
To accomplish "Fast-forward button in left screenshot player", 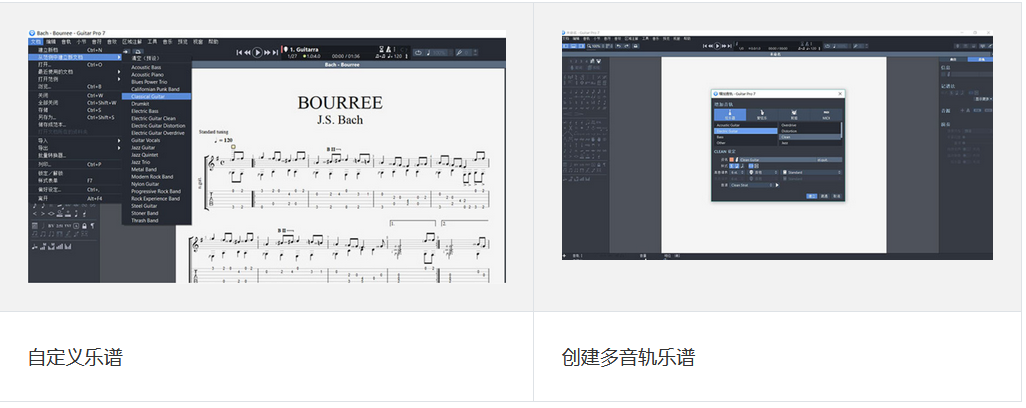I will [267, 52].
